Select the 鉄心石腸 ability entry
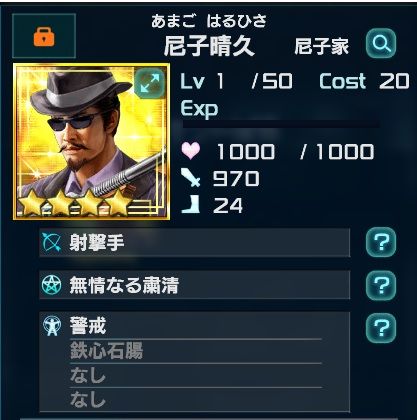This screenshot has height=420, width=417. [107, 350]
